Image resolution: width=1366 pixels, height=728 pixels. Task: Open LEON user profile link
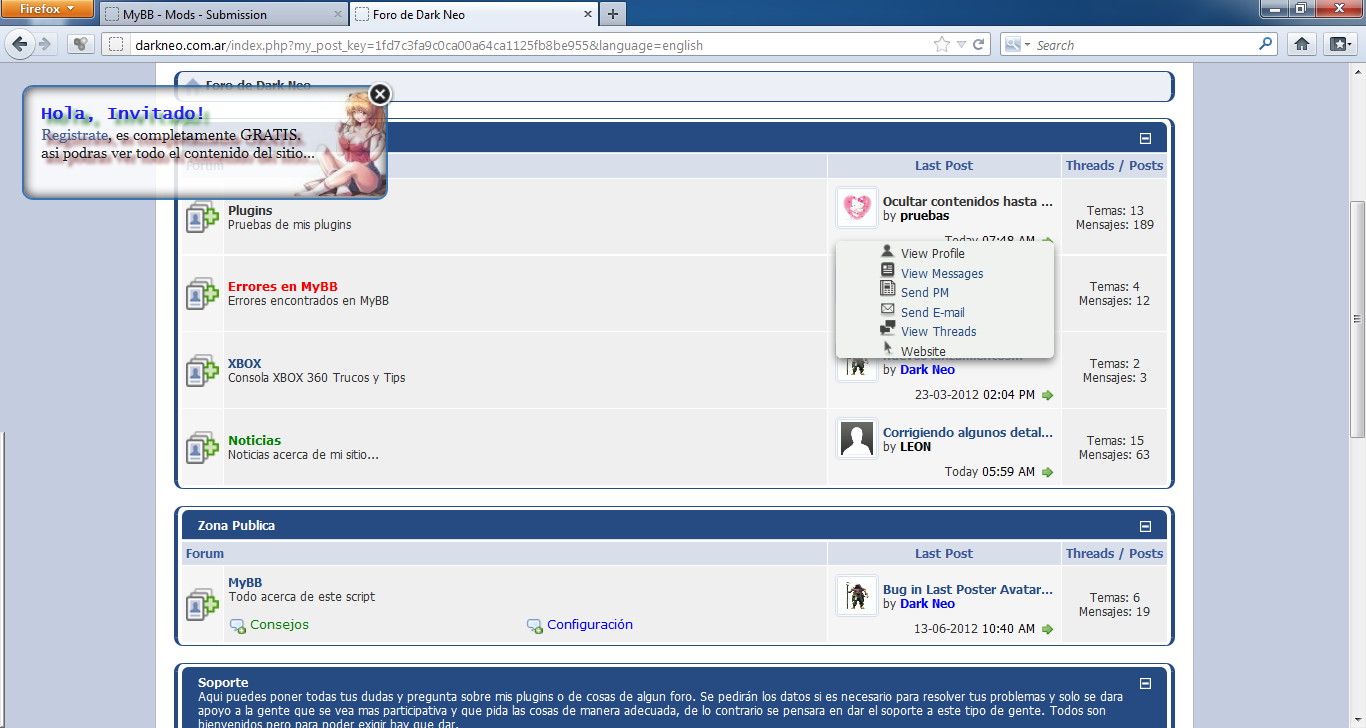tap(916, 447)
